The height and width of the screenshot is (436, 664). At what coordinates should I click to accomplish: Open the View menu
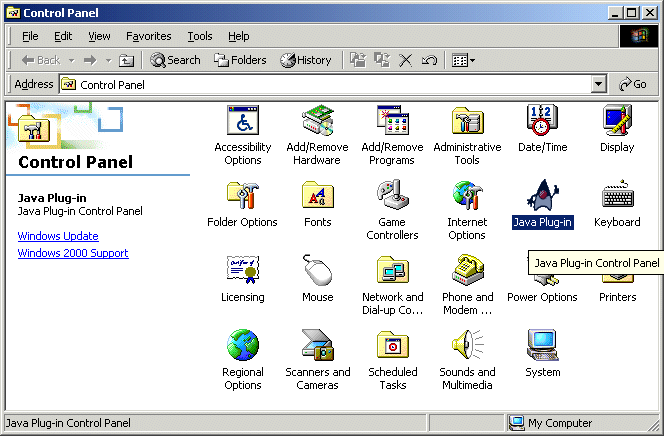[99, 36]
